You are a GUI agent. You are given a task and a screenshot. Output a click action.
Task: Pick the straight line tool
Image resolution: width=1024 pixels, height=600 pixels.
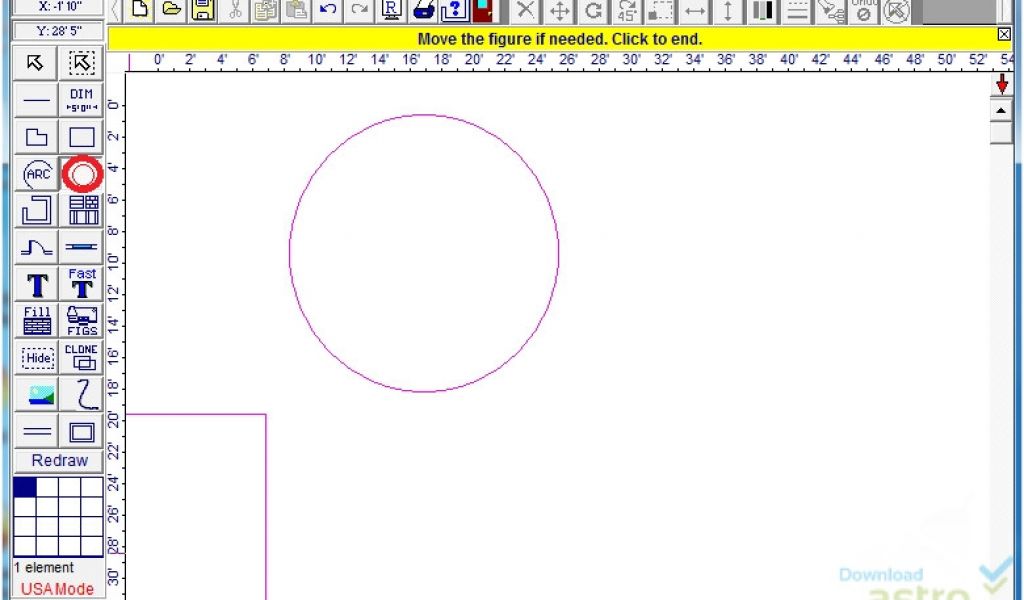click(37, 100)
